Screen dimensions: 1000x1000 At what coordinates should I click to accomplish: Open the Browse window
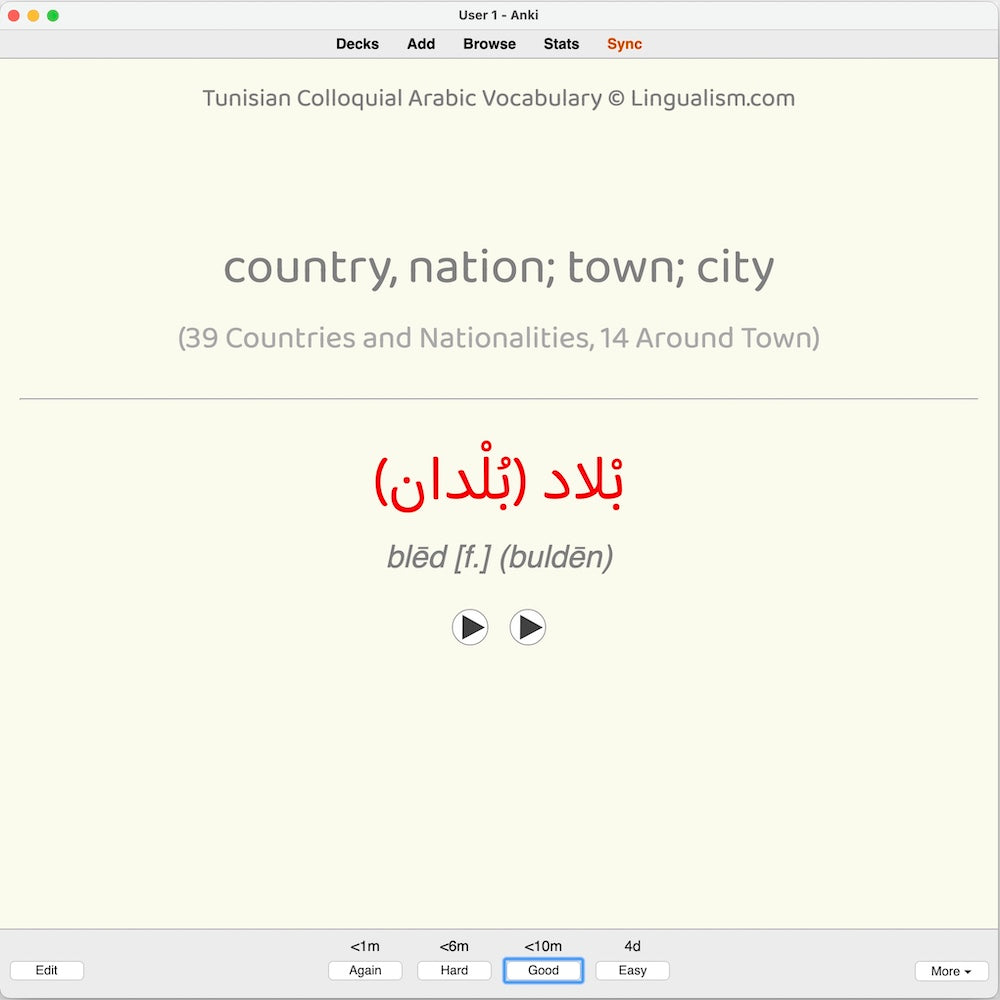point(489,44)
